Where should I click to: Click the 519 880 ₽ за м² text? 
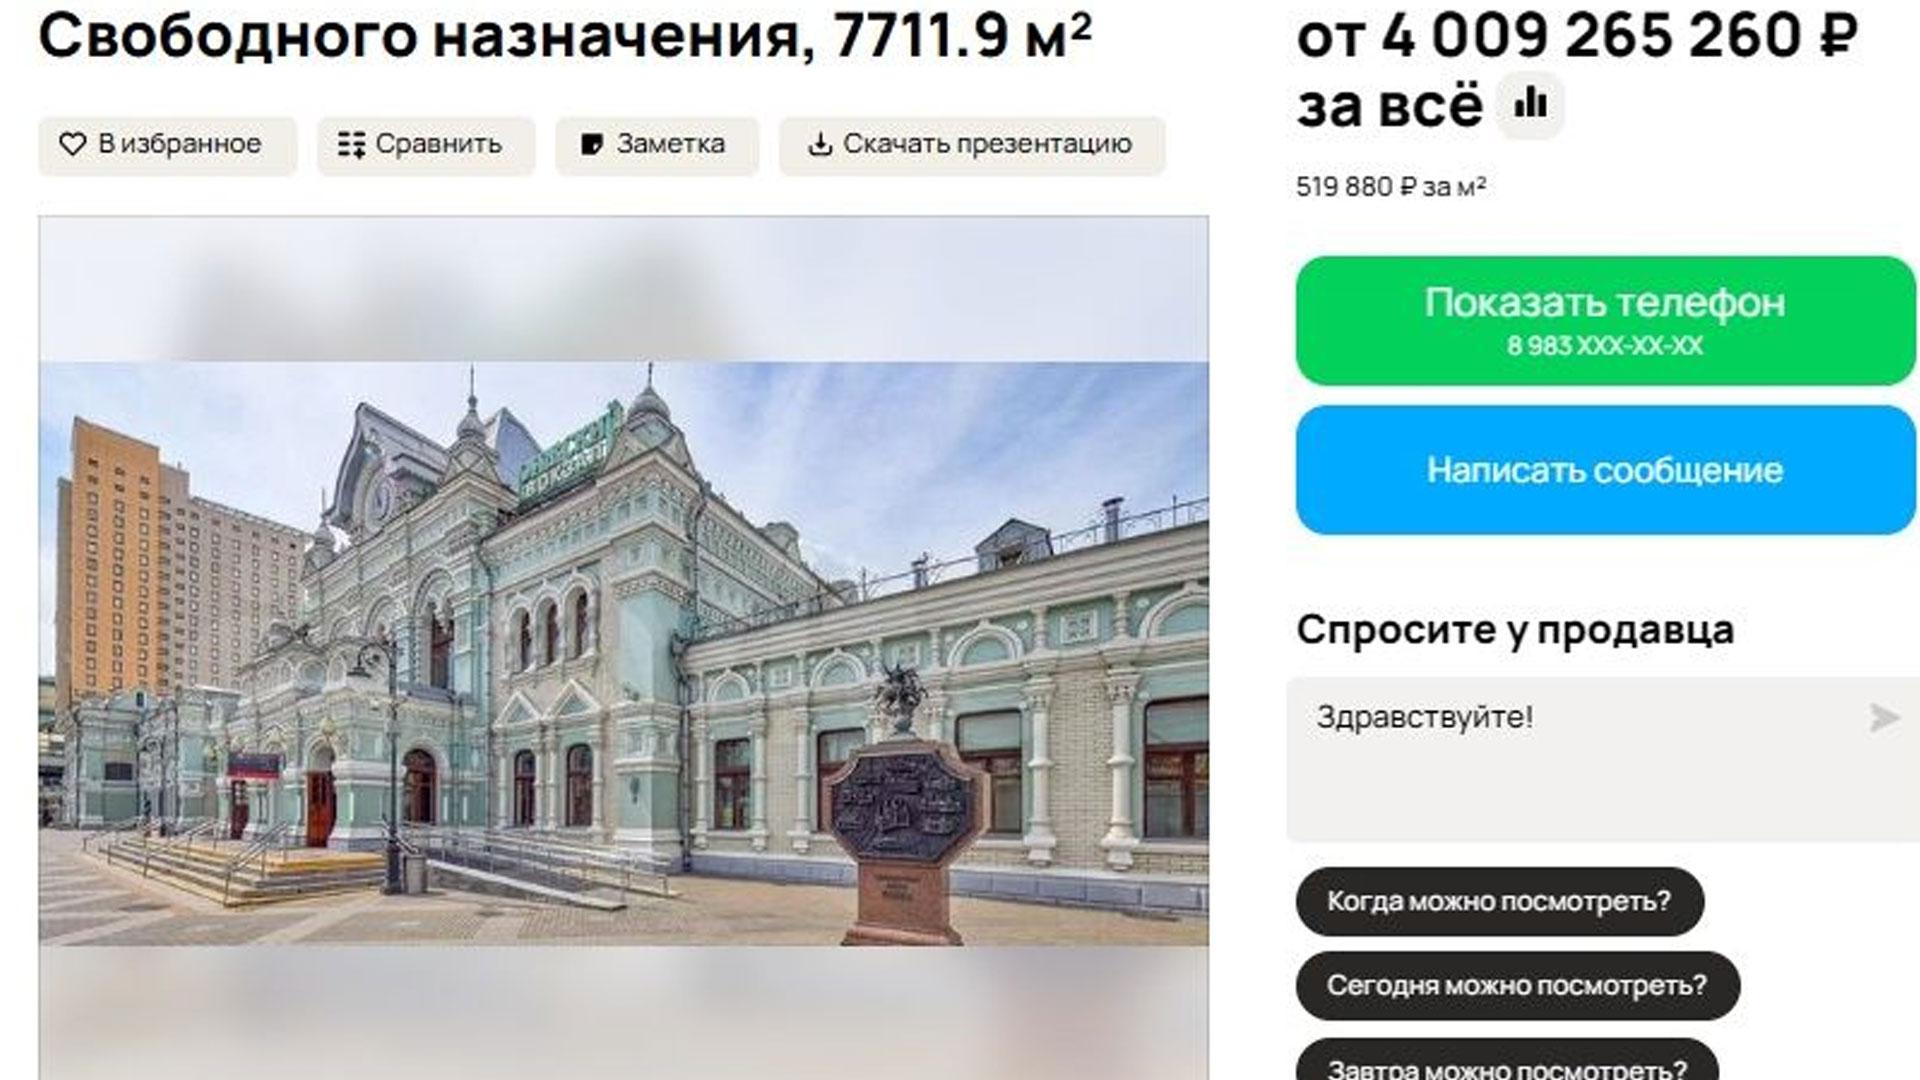(x=1391, y=187)
